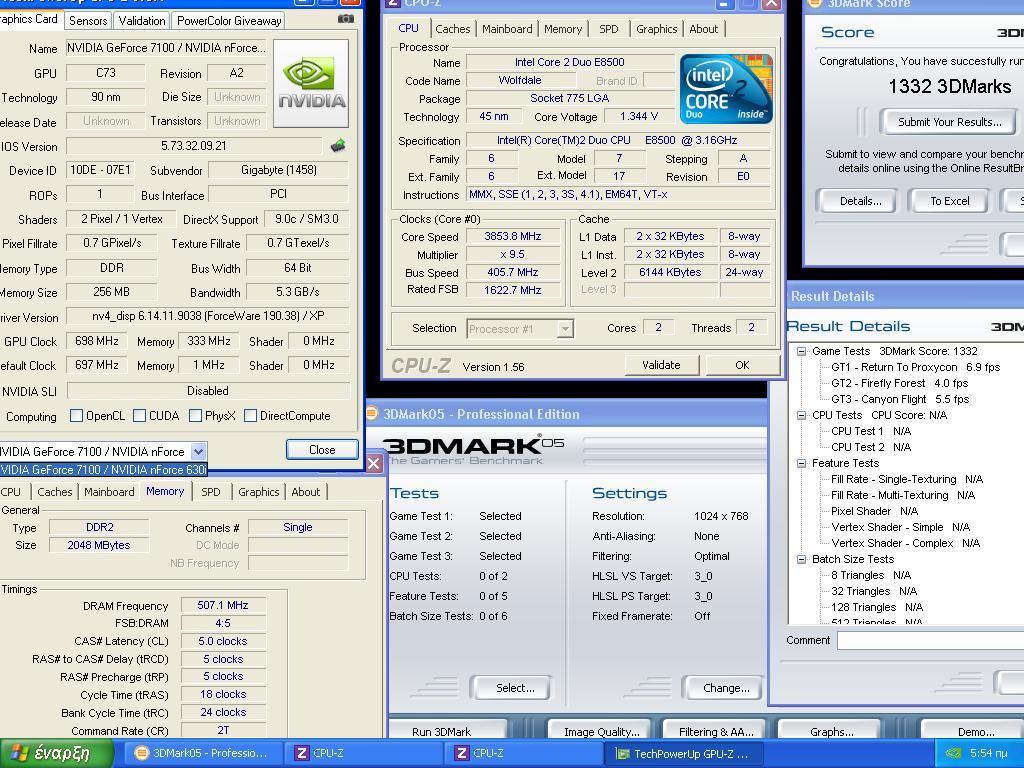Viewport: 1024px width, 768px height.
Task: Open About tab in lower CPU-Z window
Action: point(306,492)
